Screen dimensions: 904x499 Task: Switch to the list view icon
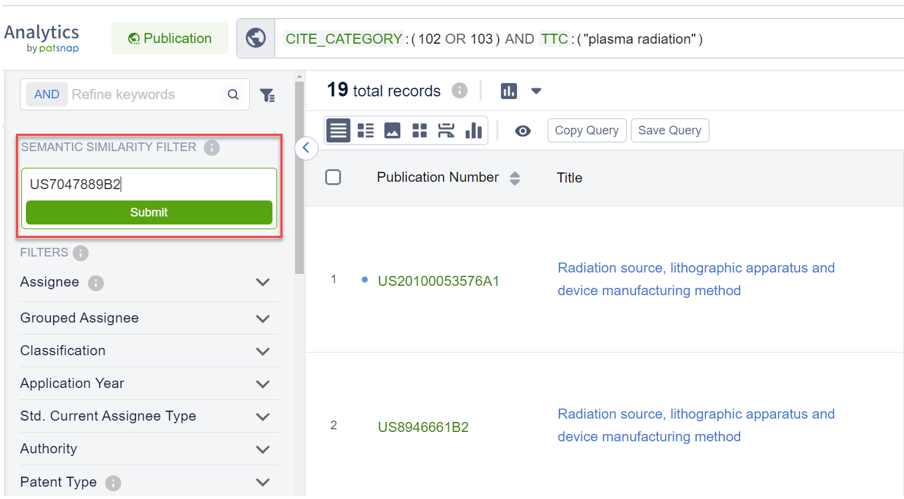pyautogui.click(x=338, y=131)
